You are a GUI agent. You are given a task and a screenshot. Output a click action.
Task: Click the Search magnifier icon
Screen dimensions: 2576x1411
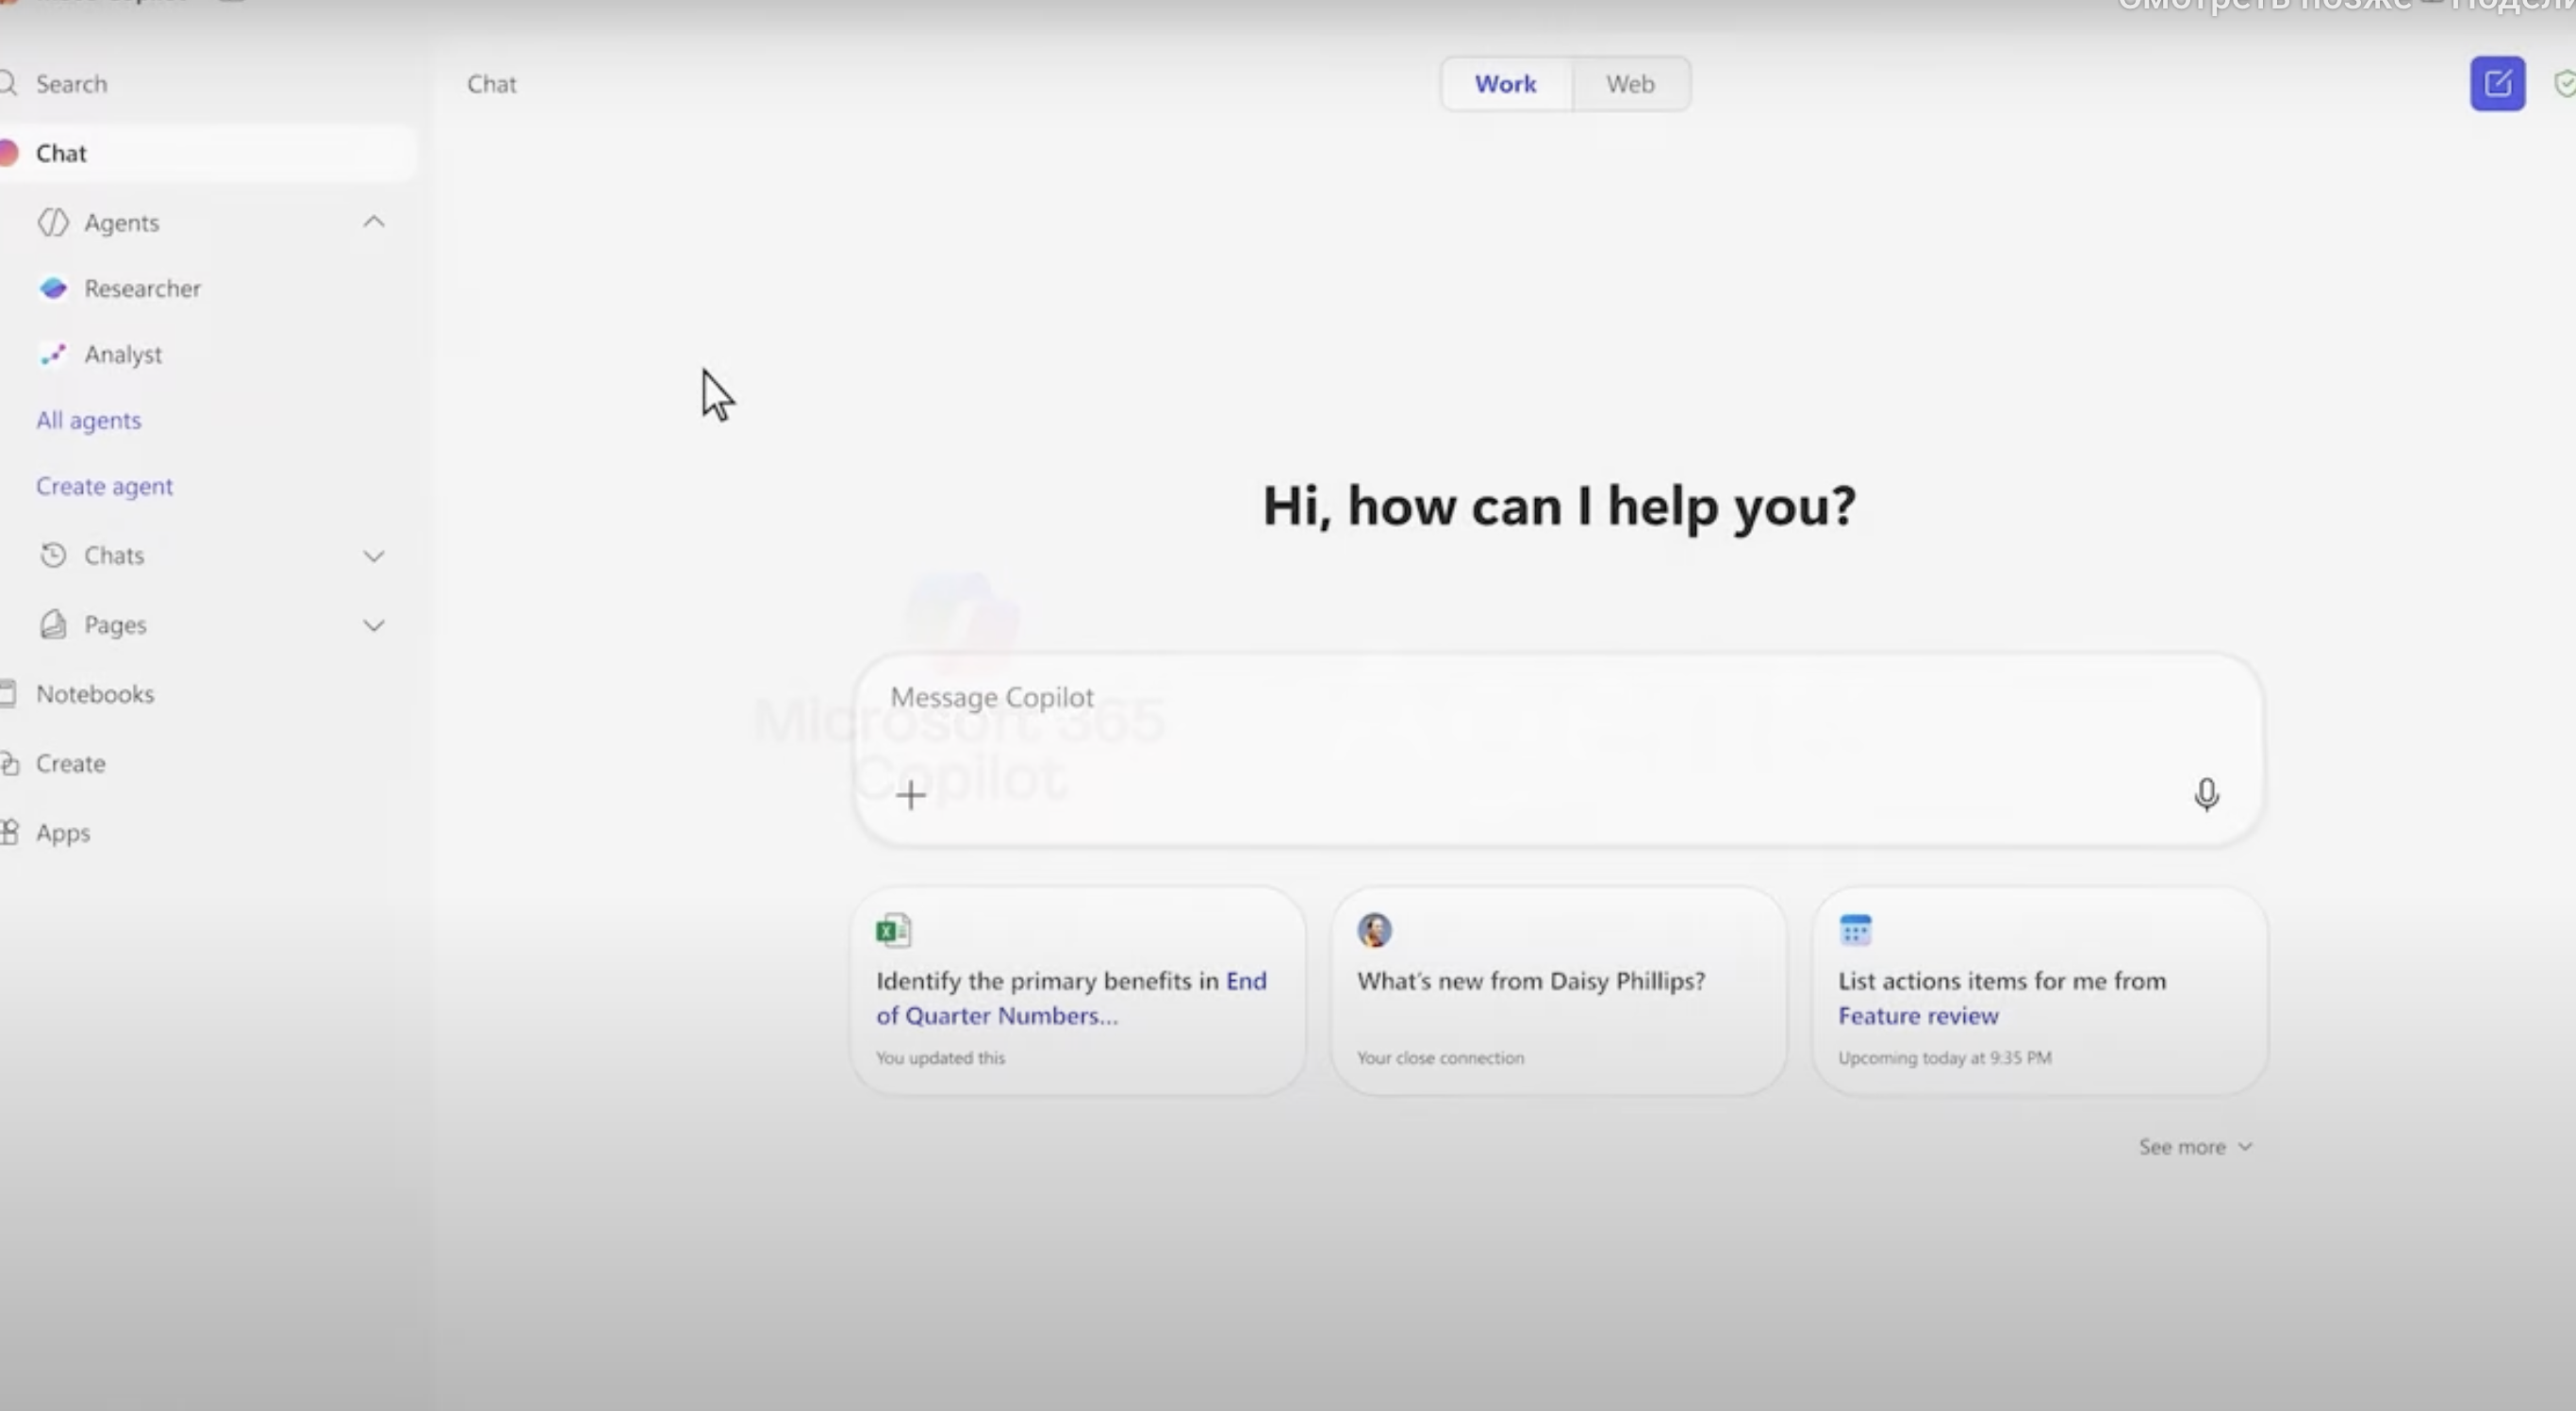8,83
